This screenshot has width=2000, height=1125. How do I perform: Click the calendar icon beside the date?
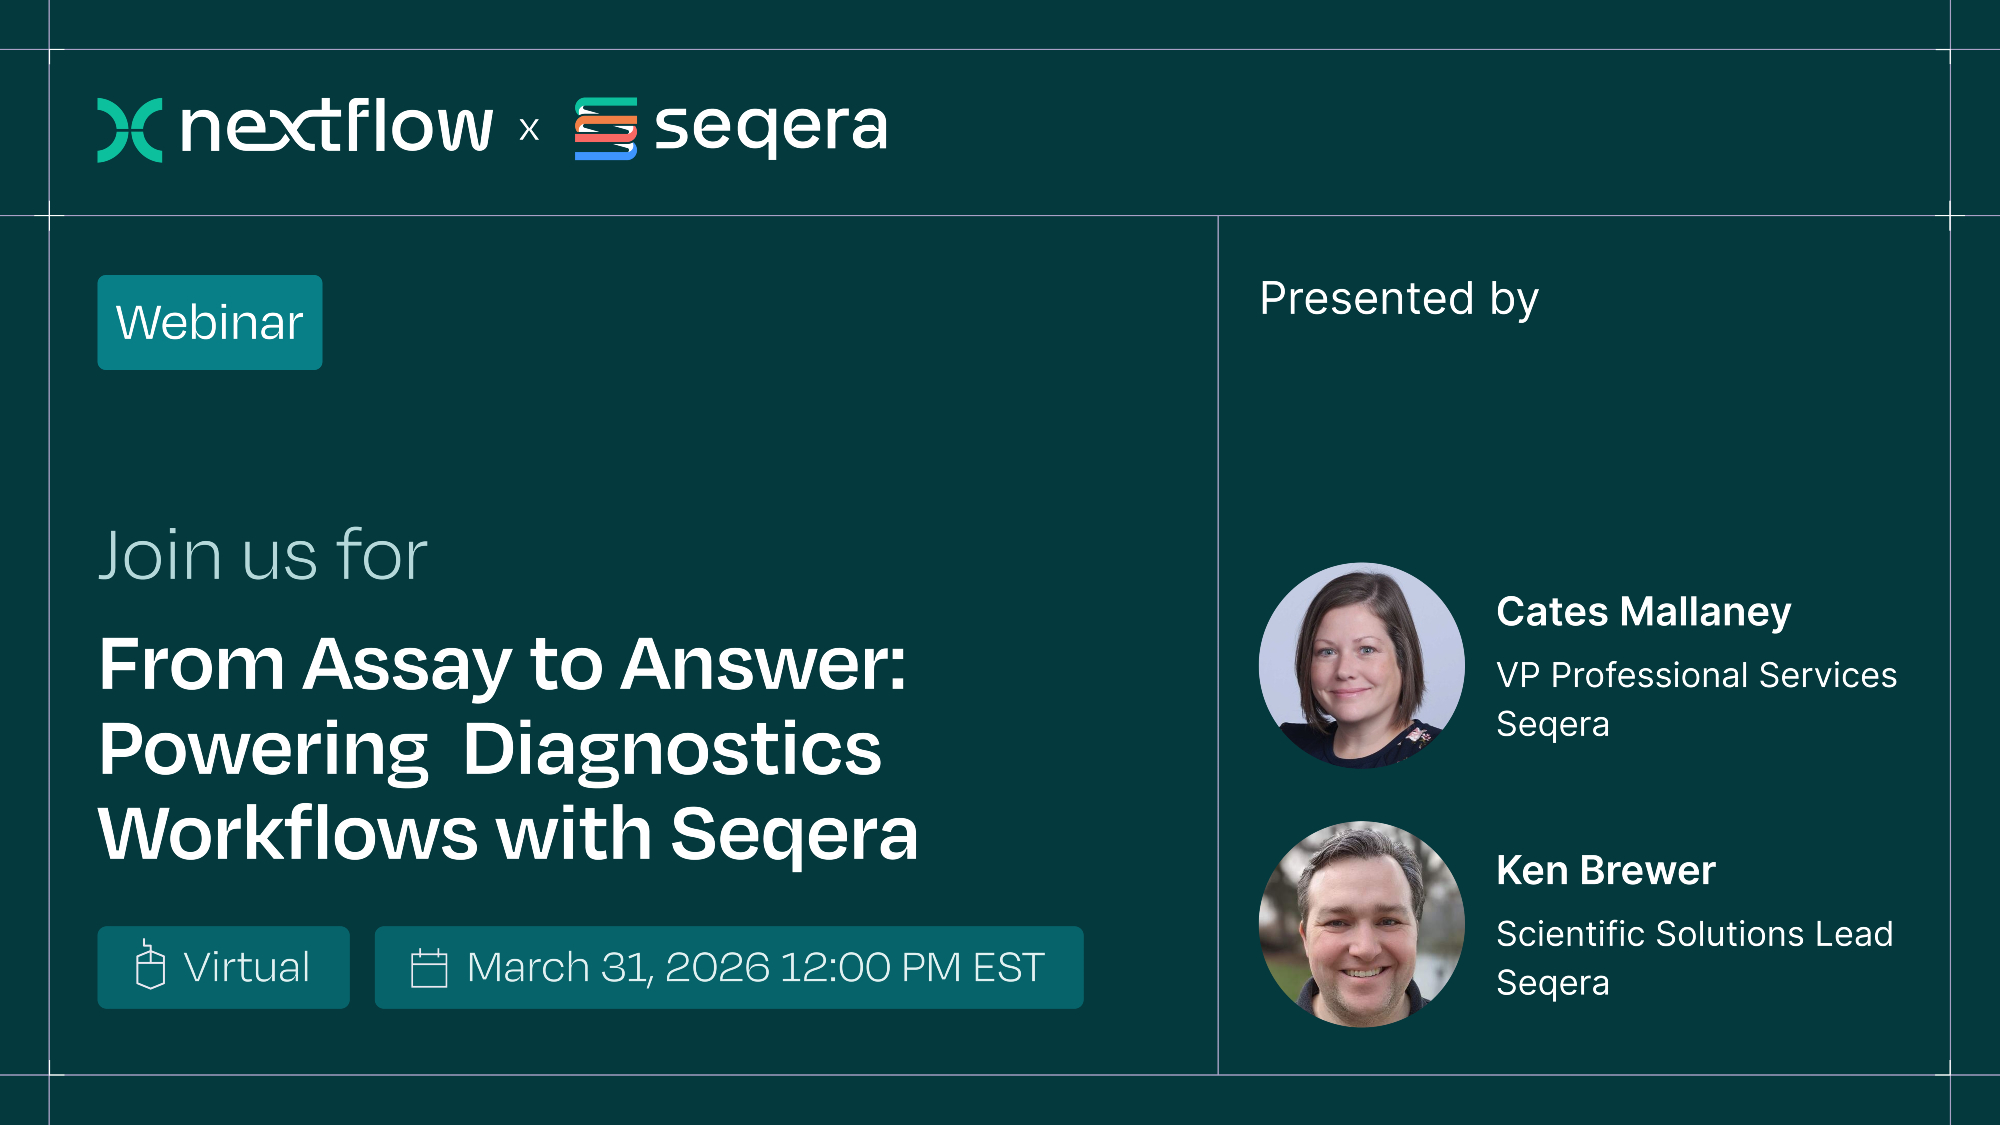429,968
